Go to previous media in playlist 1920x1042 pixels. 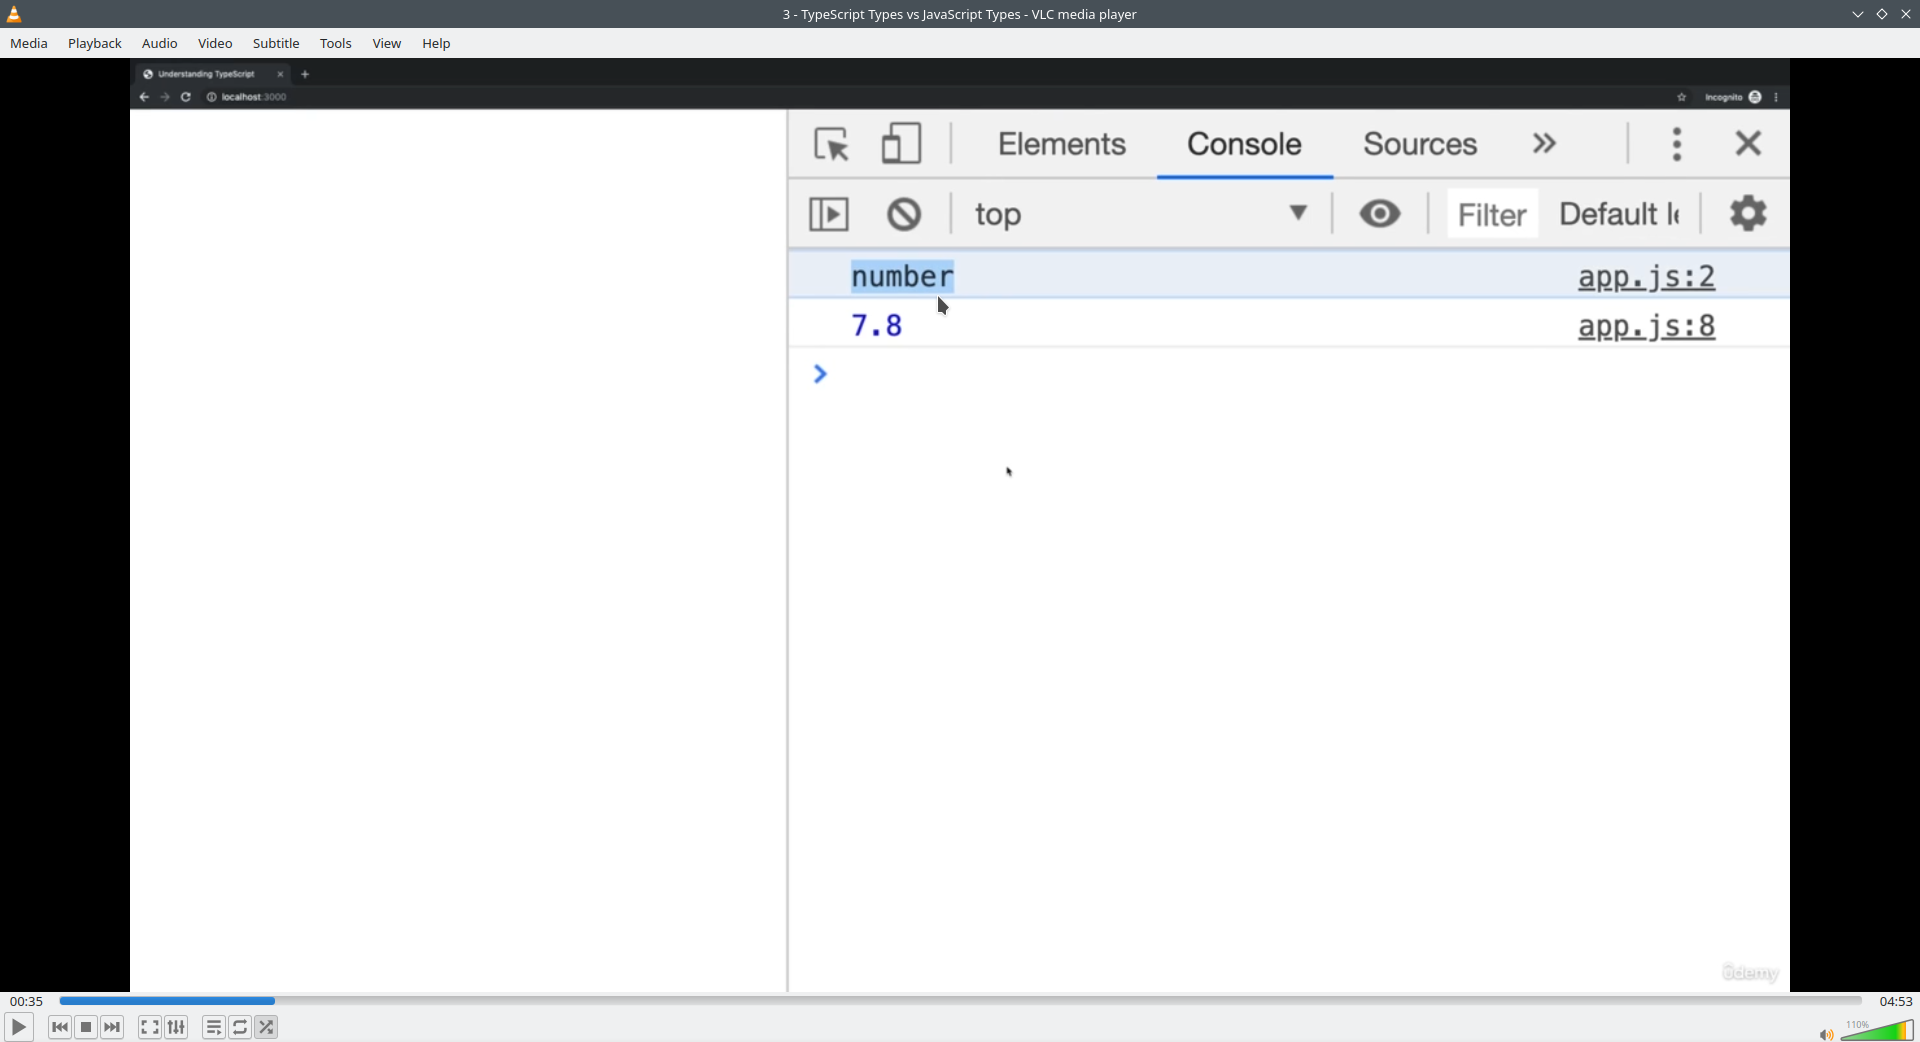tap(60, 1027)
